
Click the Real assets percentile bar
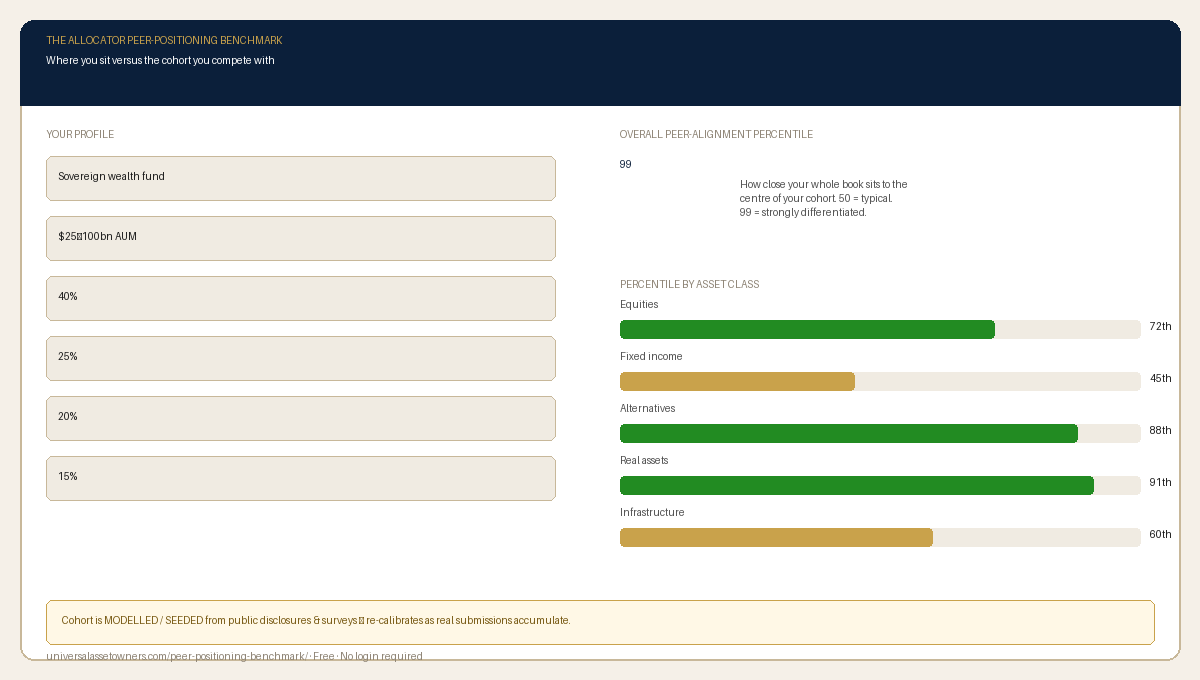pos(880,485)
